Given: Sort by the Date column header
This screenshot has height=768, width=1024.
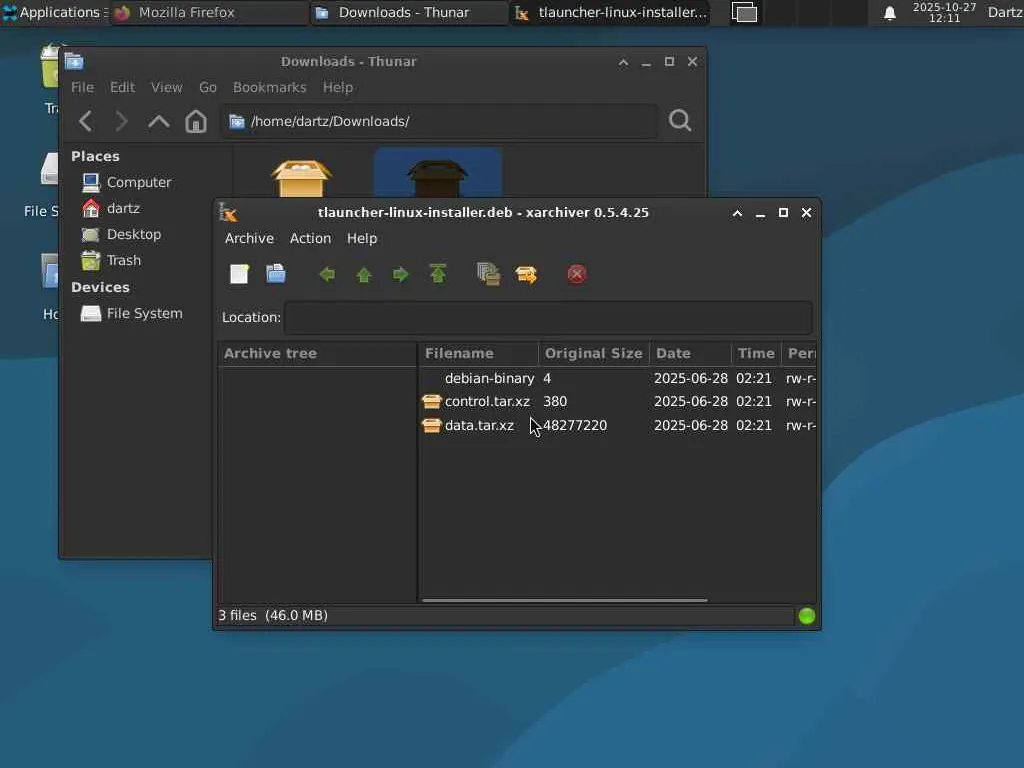Looking at the screenshot, I should click(x=690, y=353).
